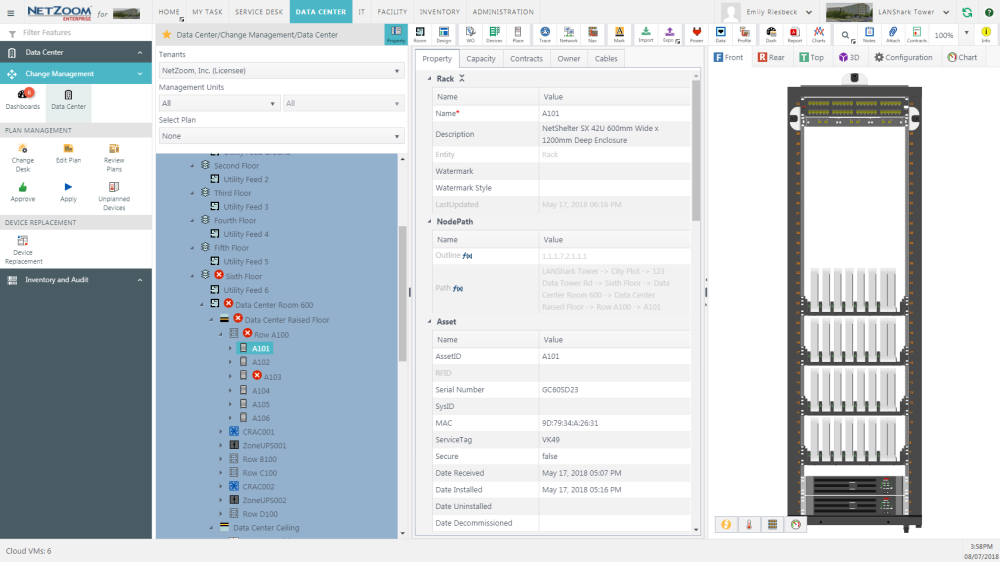Screen dimensions: 1000x562
Task: Click the Filter Features input field
Action: [80, 33]
